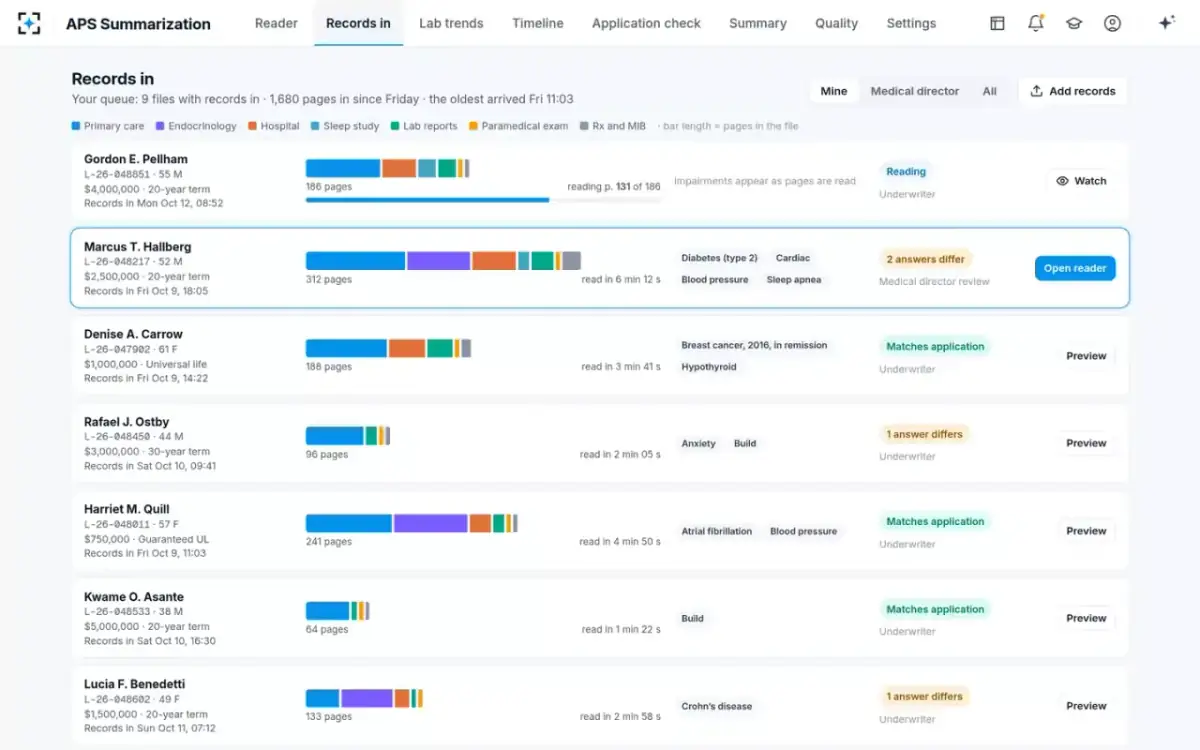1200x750 pixels.
Task: Switch to the Summary tab
Action: pyautogui.click(x=758, y=23)
